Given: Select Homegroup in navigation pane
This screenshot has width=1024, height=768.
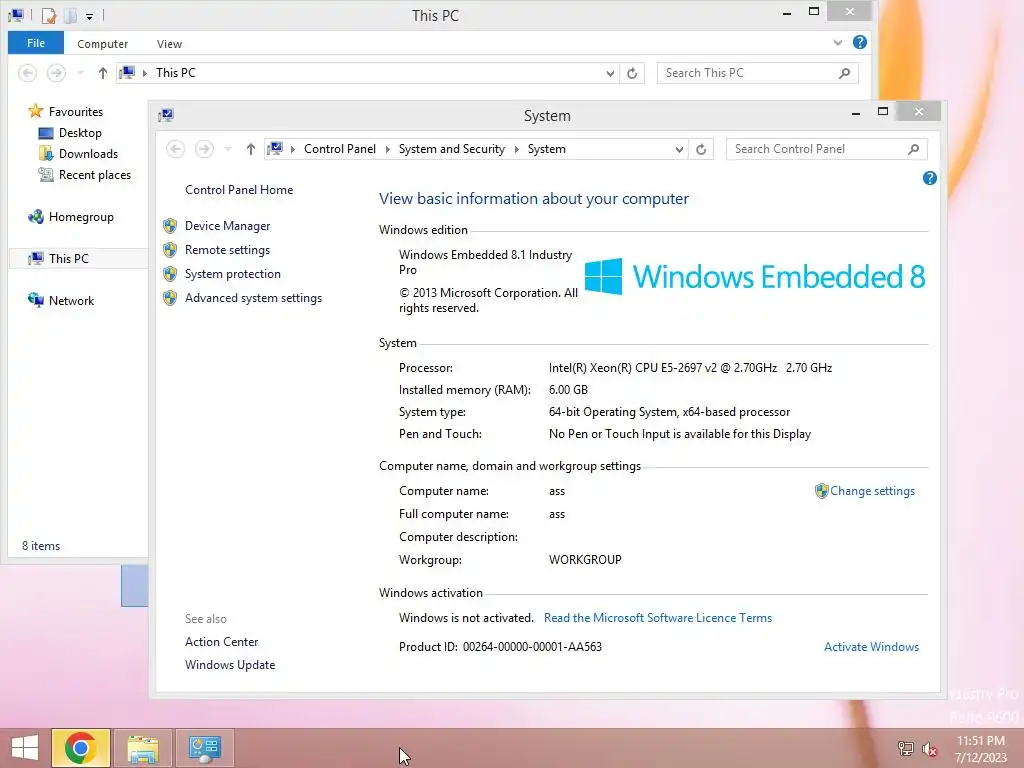Looking at the screenshot, I should pos(81,217).
